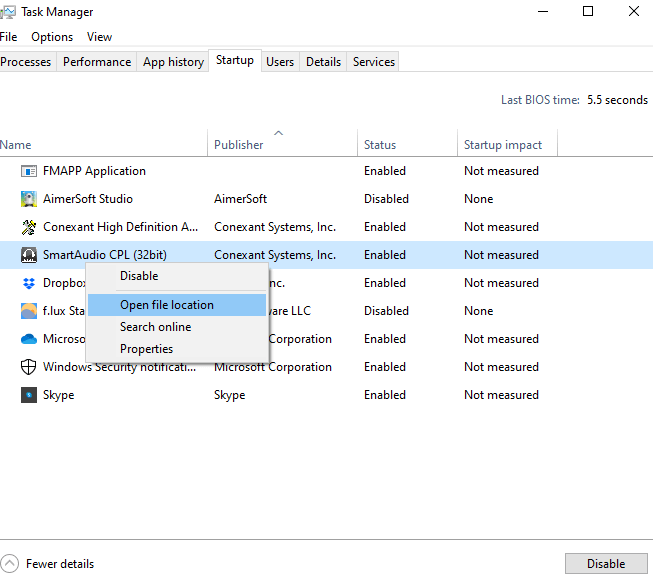Click the Conexant High Definition audio icon
653x584 pixels.
pos(29,227)
